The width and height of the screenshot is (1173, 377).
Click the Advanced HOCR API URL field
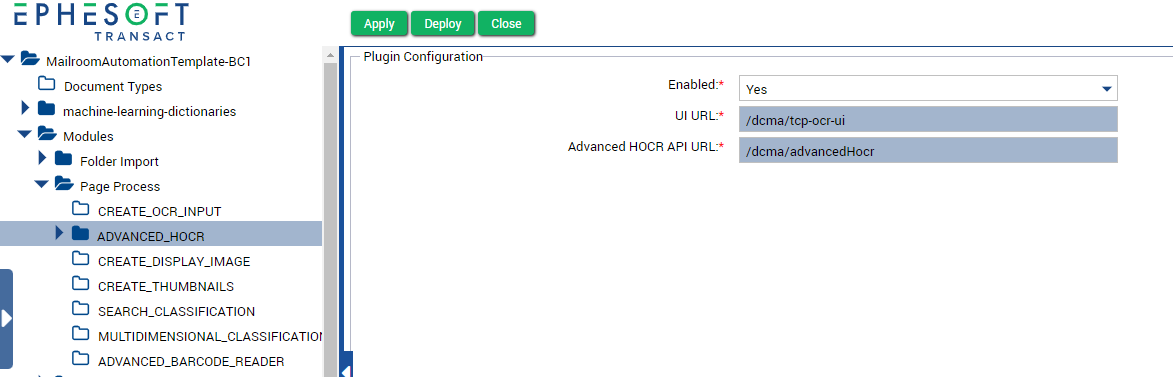(928, 150)
